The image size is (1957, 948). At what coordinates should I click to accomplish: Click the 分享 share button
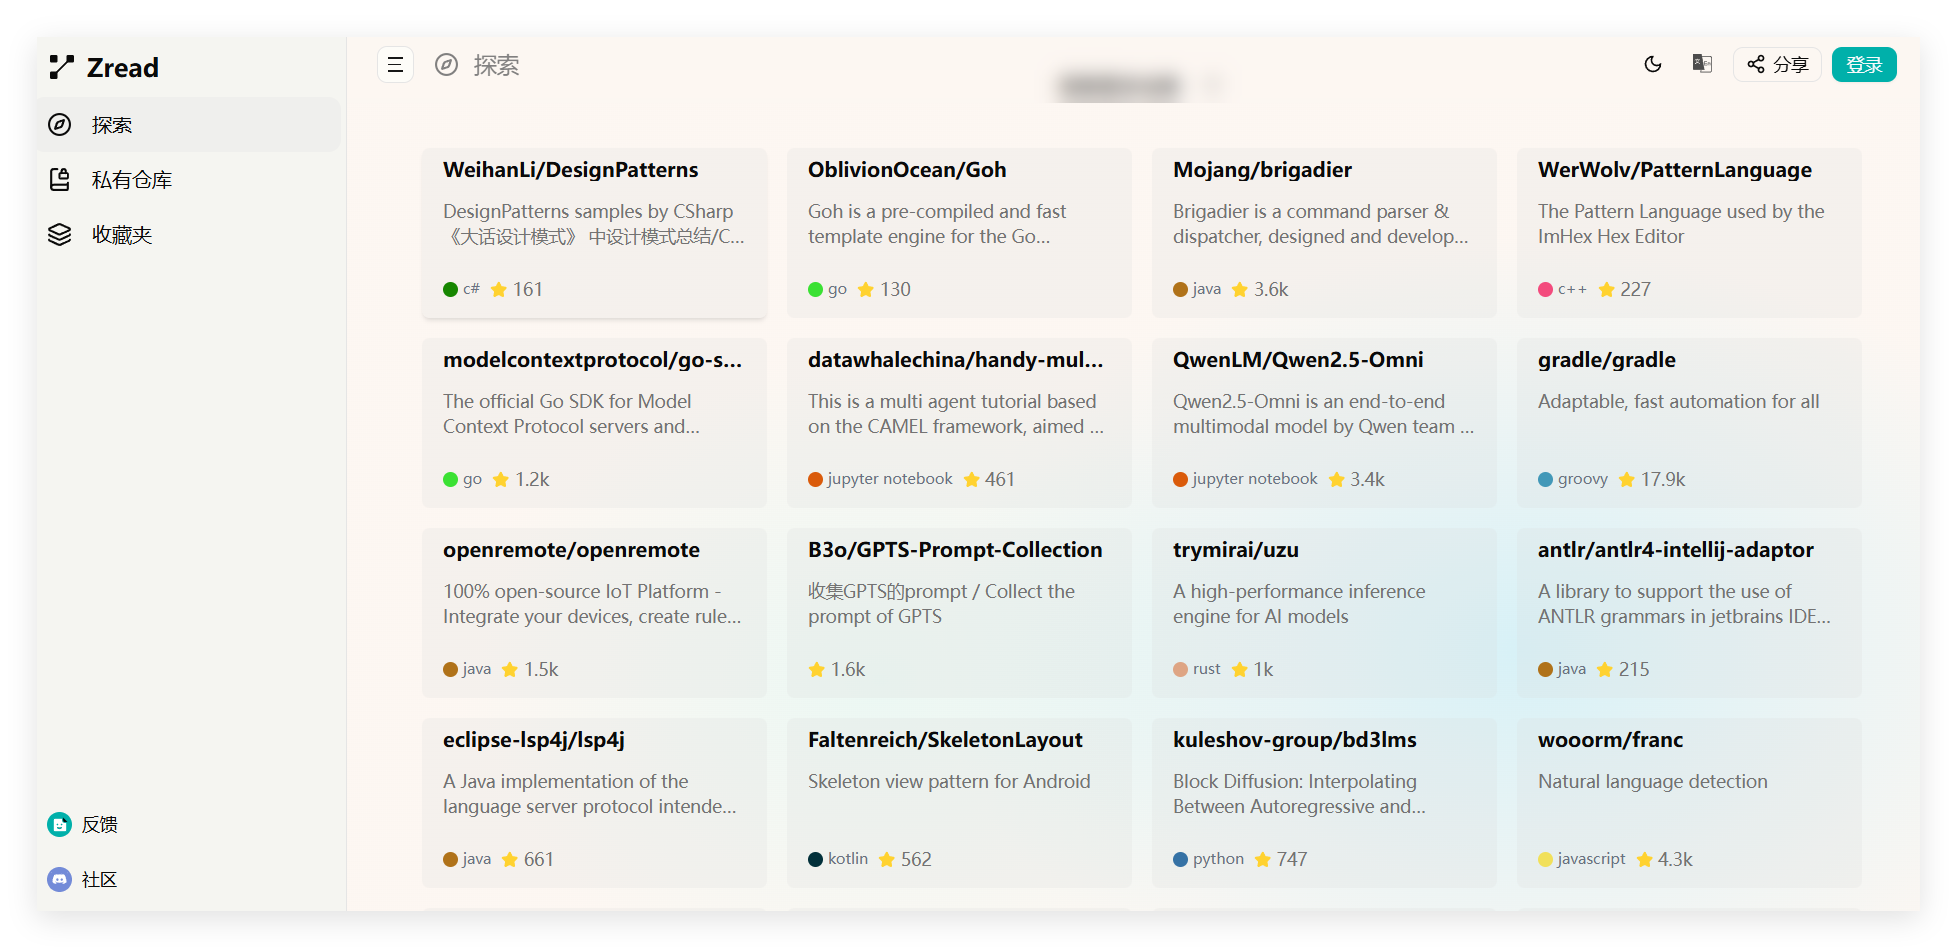[1777, 65]
